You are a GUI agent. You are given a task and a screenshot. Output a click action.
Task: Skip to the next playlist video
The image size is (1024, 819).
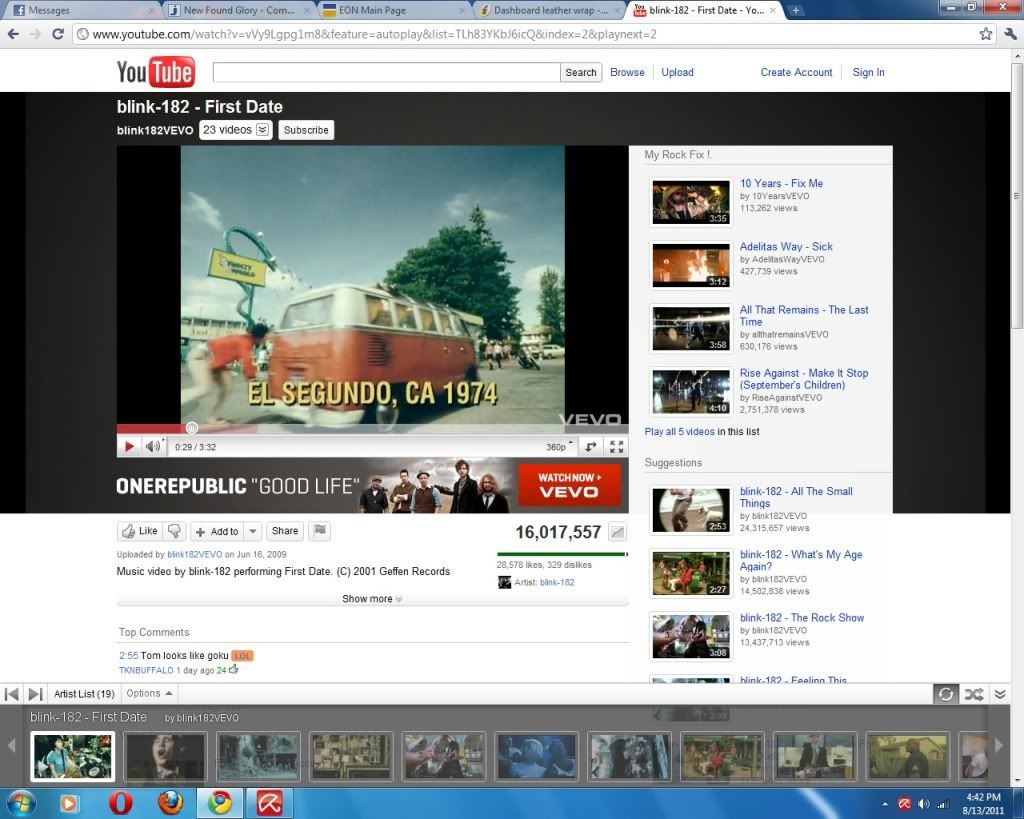point(35,693)
